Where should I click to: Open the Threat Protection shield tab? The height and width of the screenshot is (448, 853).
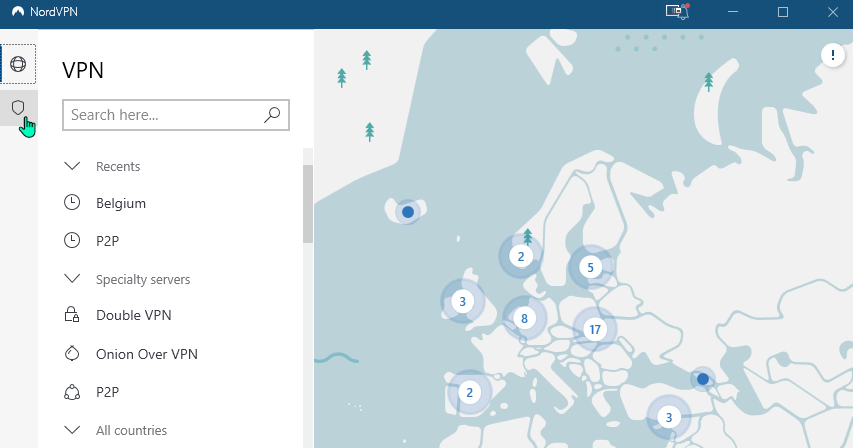(x=18, y=108)
